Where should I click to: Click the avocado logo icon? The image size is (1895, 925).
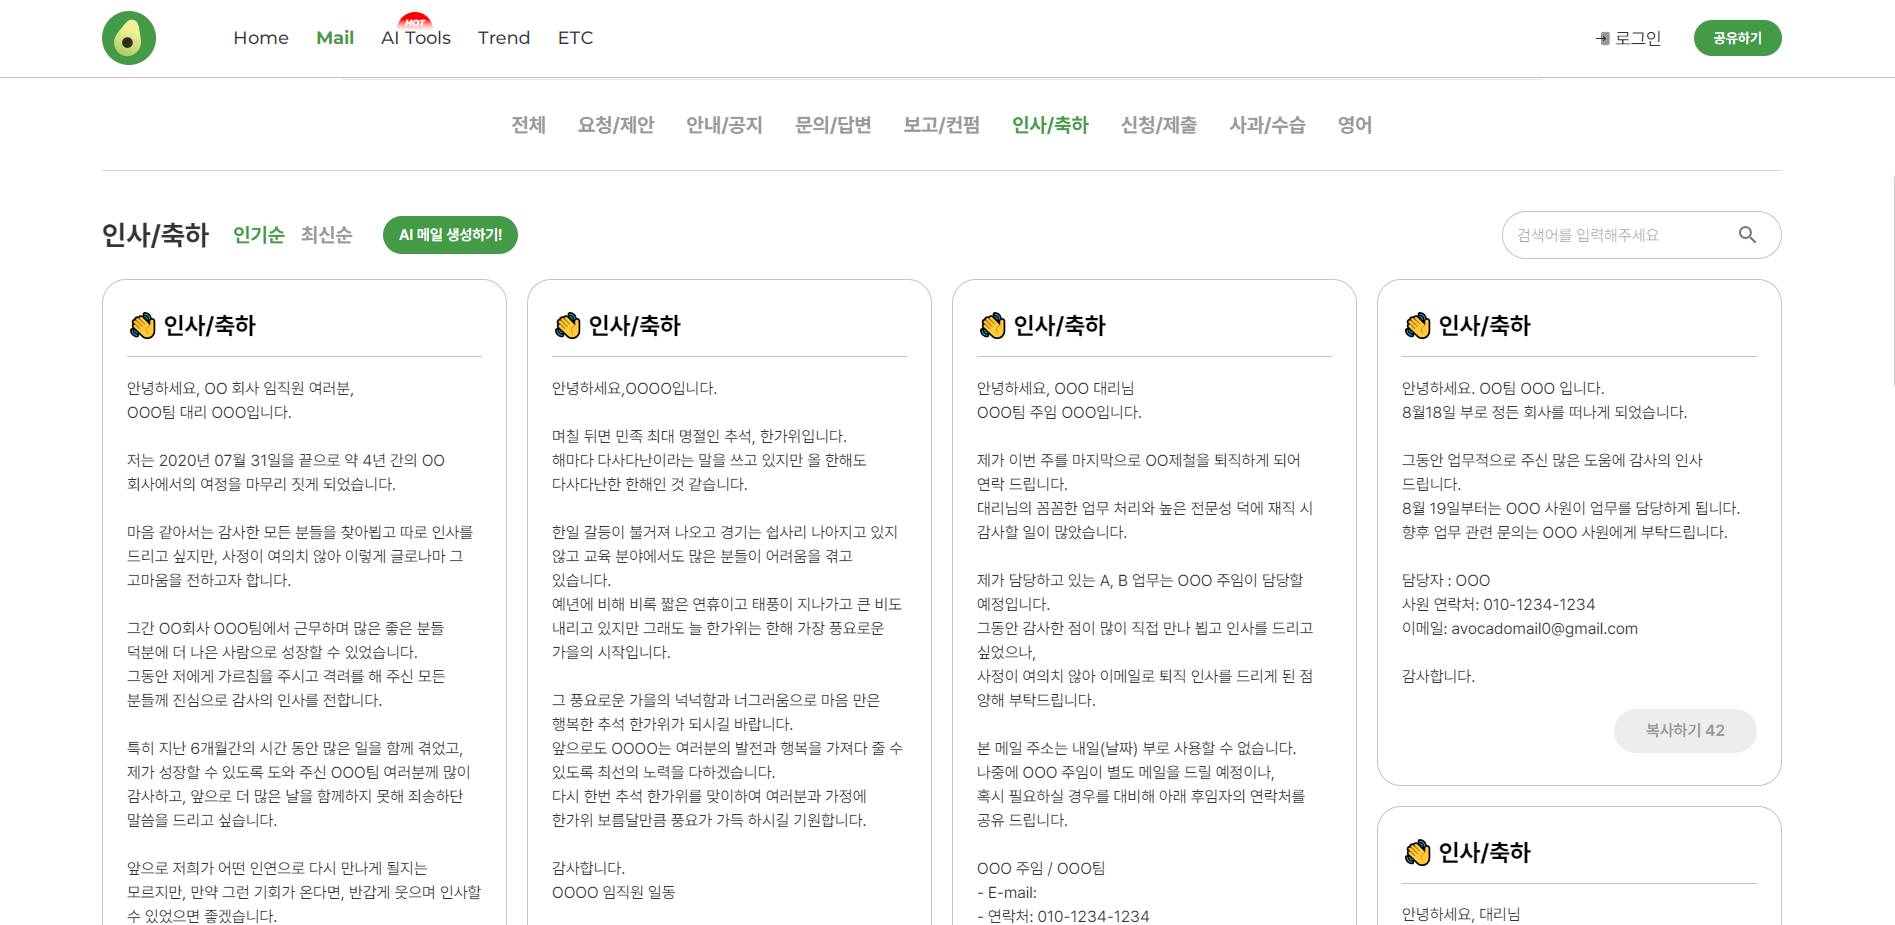[129, 38]
